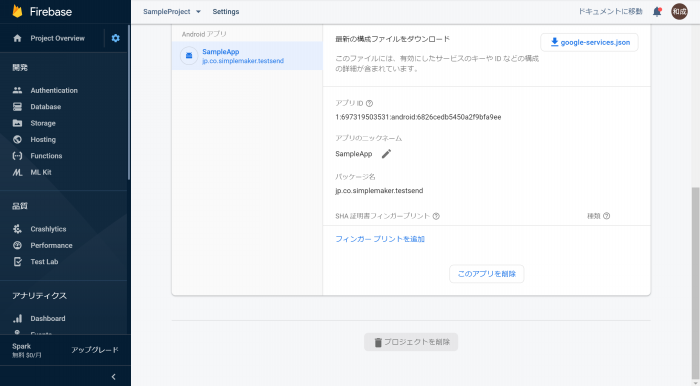Click the Spark plan label

pyautogui.click(x=22, y=346)
